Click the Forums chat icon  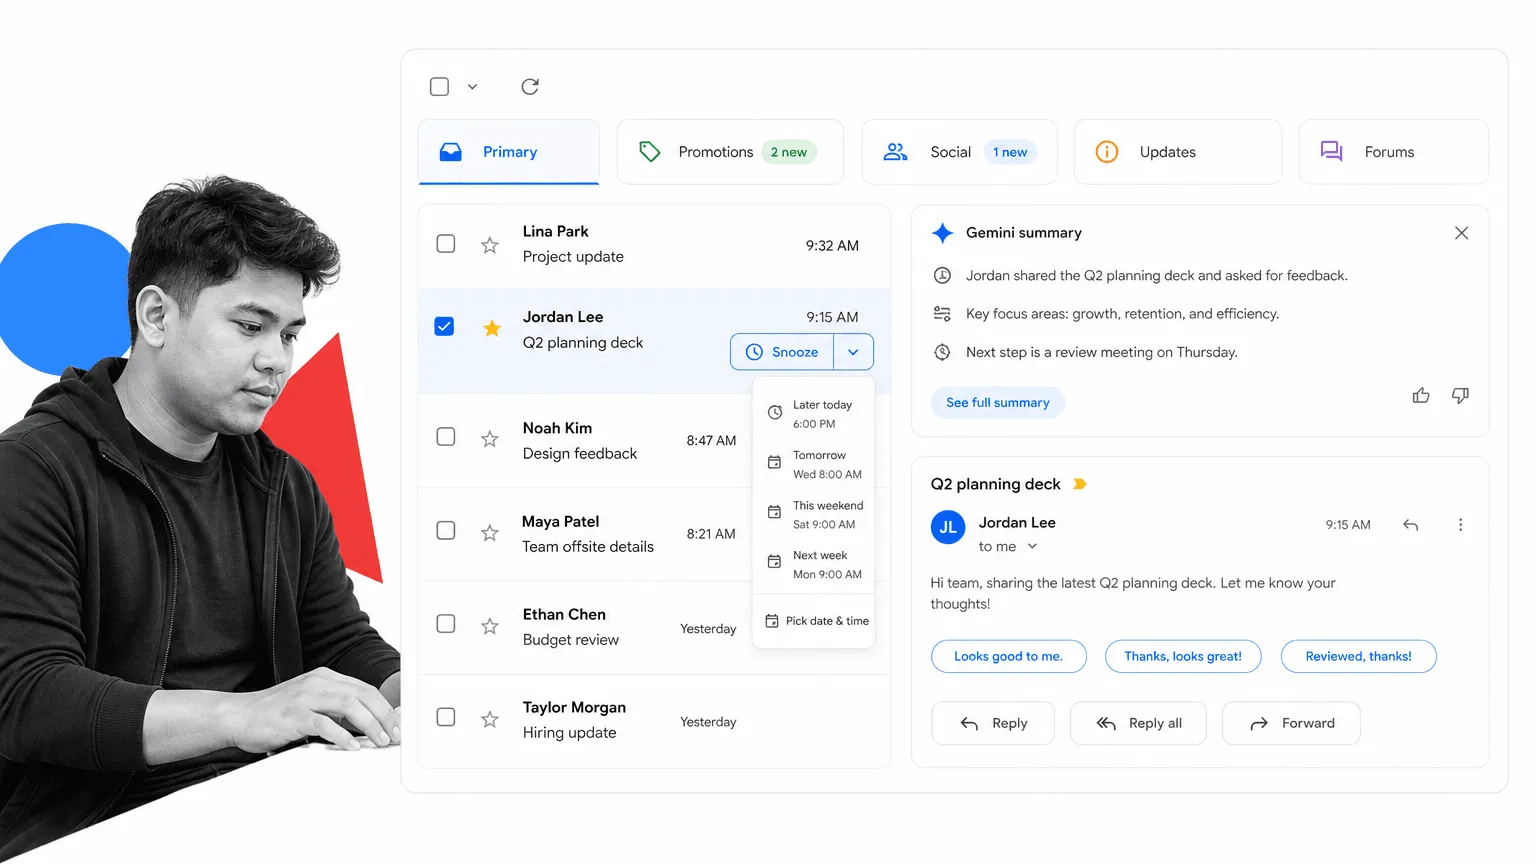[x=1331, y=152]
